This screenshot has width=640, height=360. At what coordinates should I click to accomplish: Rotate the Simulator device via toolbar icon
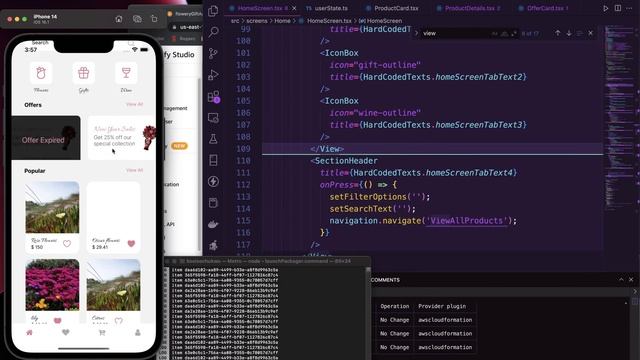pyautogui.click(x=154, y=19)
